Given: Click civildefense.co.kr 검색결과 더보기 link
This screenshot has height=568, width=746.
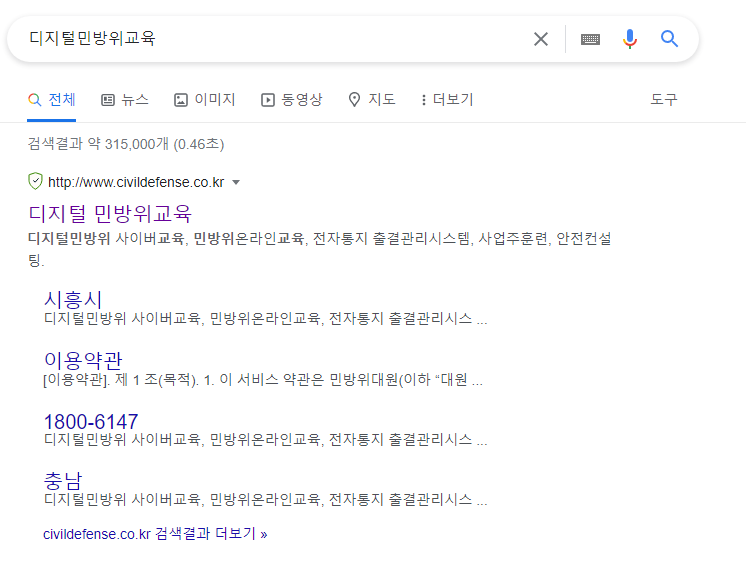Looking at the screenshot, I should click(155, 534).
